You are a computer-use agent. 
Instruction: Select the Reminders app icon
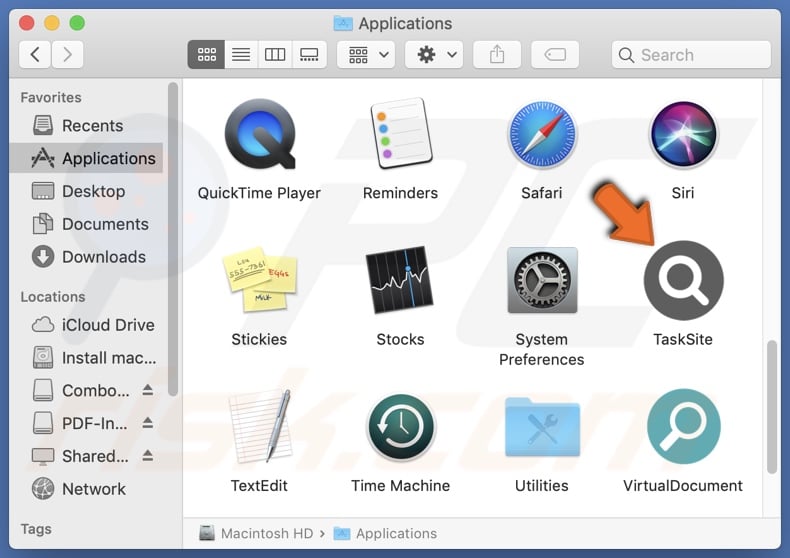pyautogui.click(x=401, y=134)
